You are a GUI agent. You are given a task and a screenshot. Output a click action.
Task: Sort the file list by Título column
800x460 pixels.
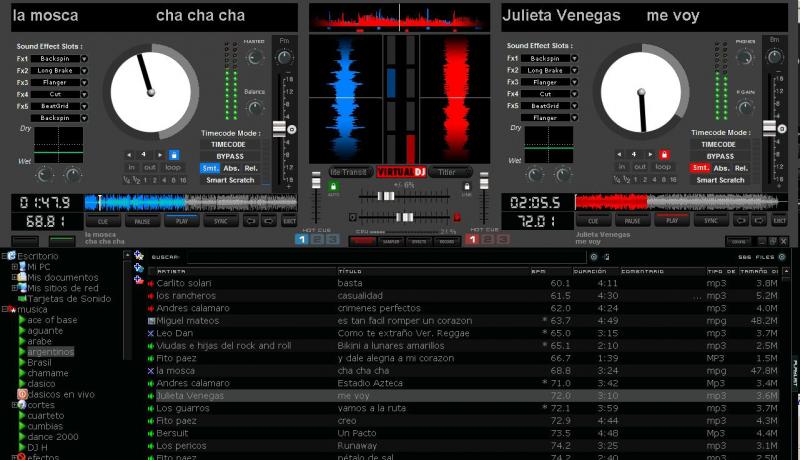pyautogui.click(x=433, y=271)
